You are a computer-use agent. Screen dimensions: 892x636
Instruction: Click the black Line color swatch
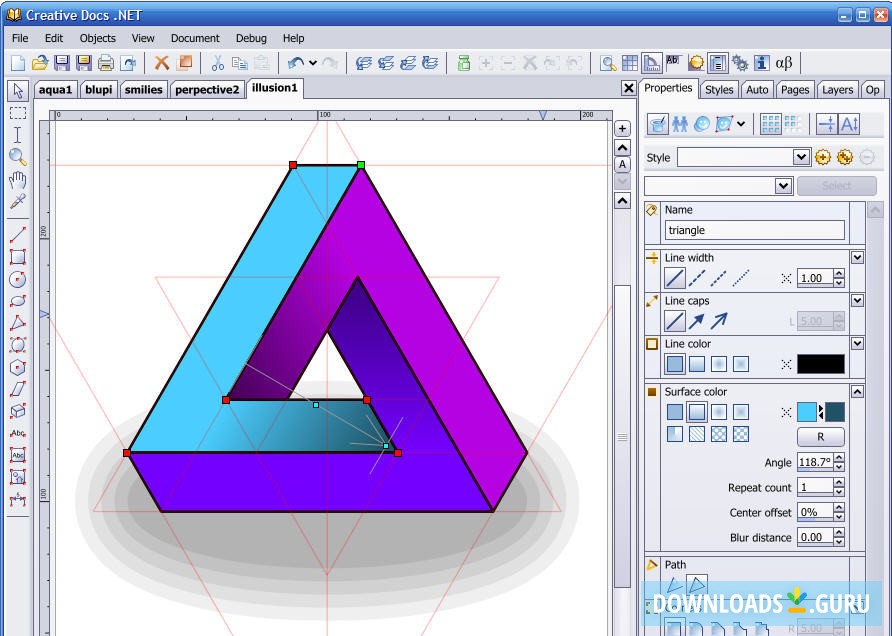click(x=820, y=364)
